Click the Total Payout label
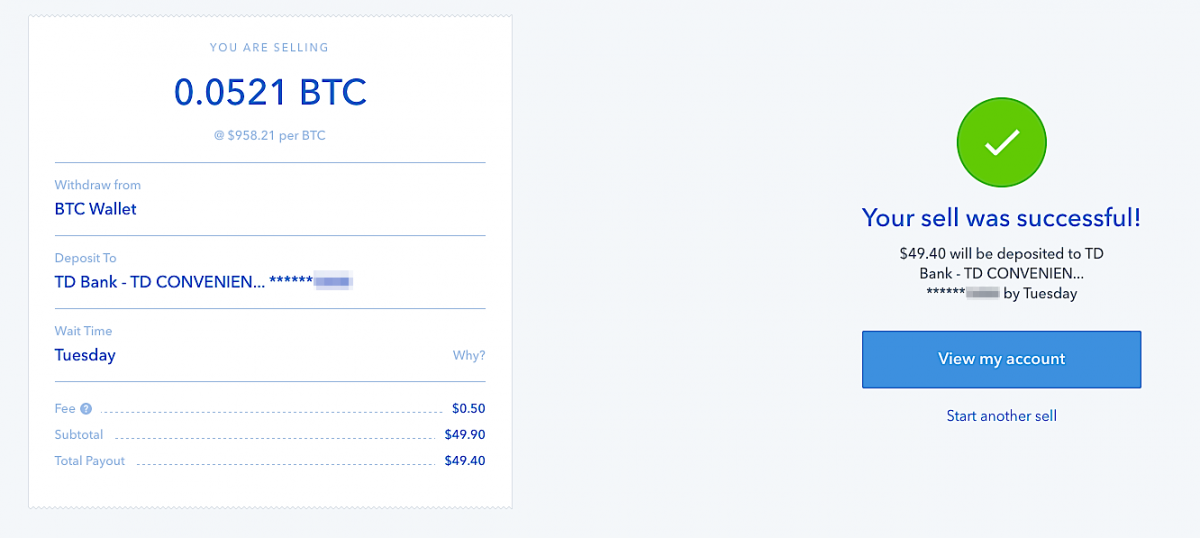 90,460
